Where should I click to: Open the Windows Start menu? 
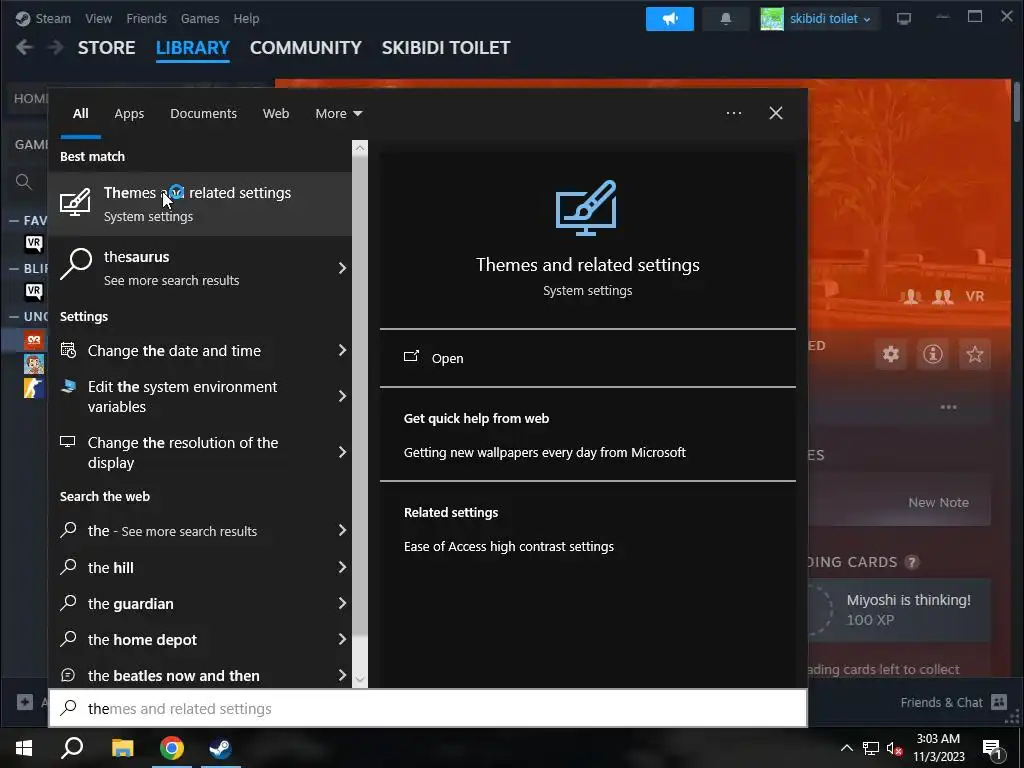pyautogui.click(x=24, y=748)
